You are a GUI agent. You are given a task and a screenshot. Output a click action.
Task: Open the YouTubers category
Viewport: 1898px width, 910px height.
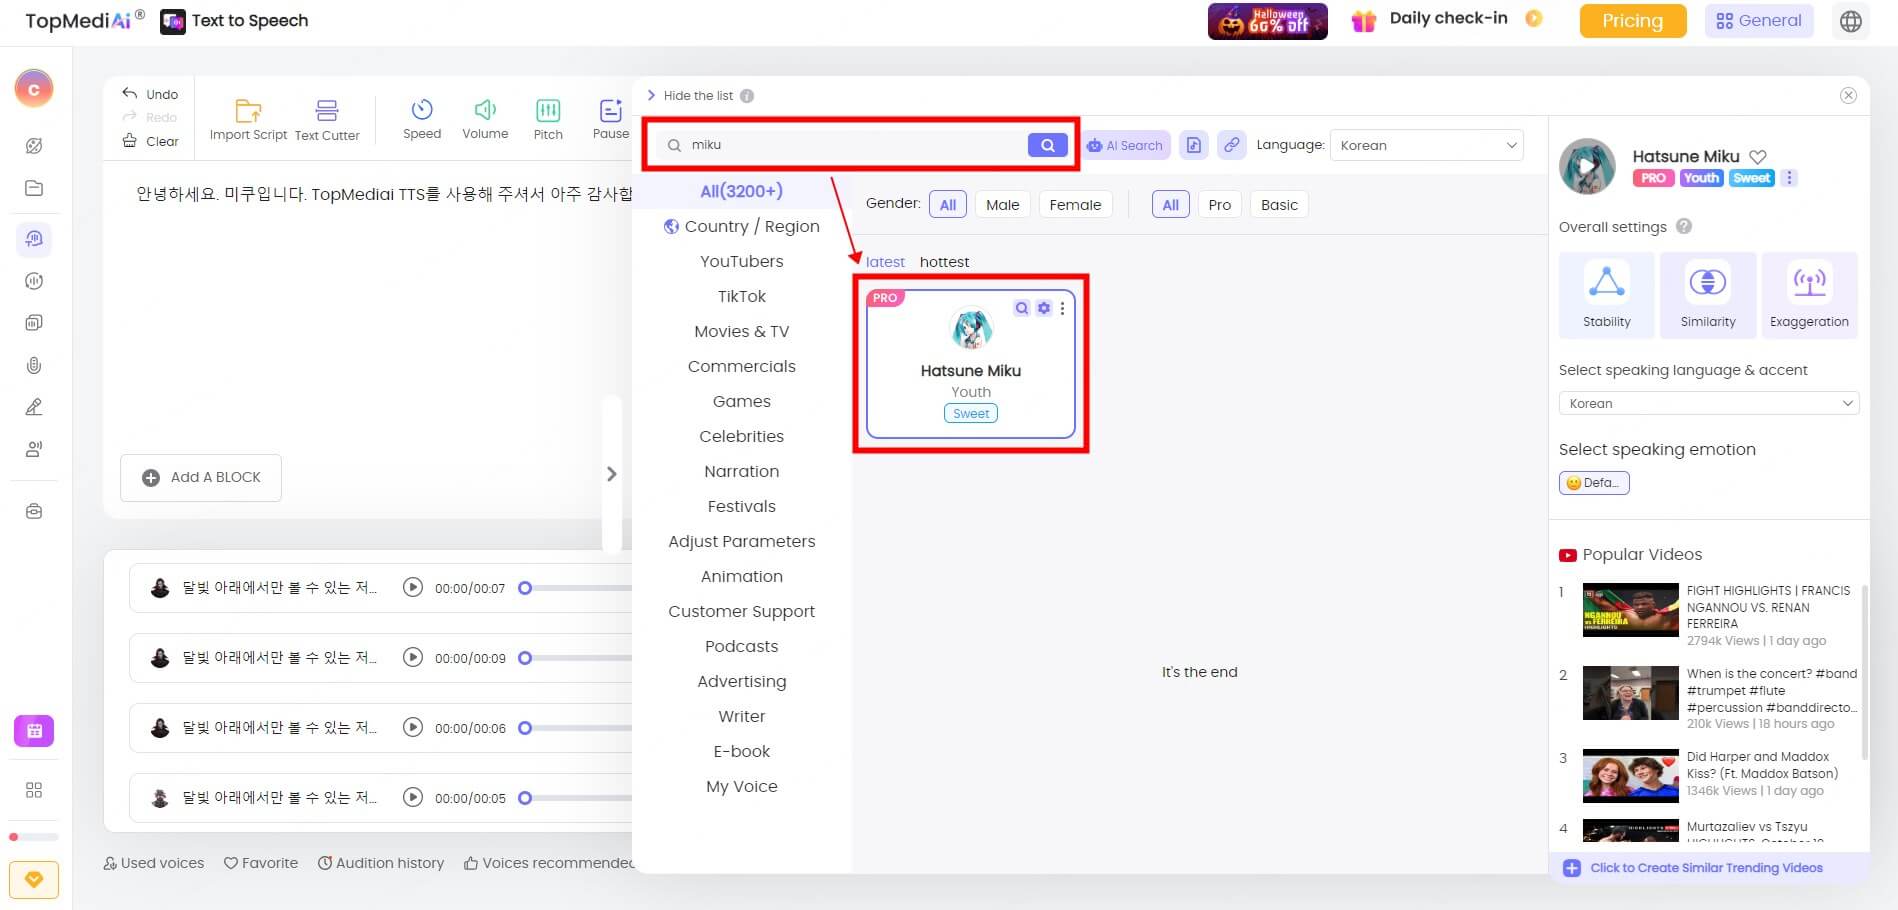tap(741, 261)
